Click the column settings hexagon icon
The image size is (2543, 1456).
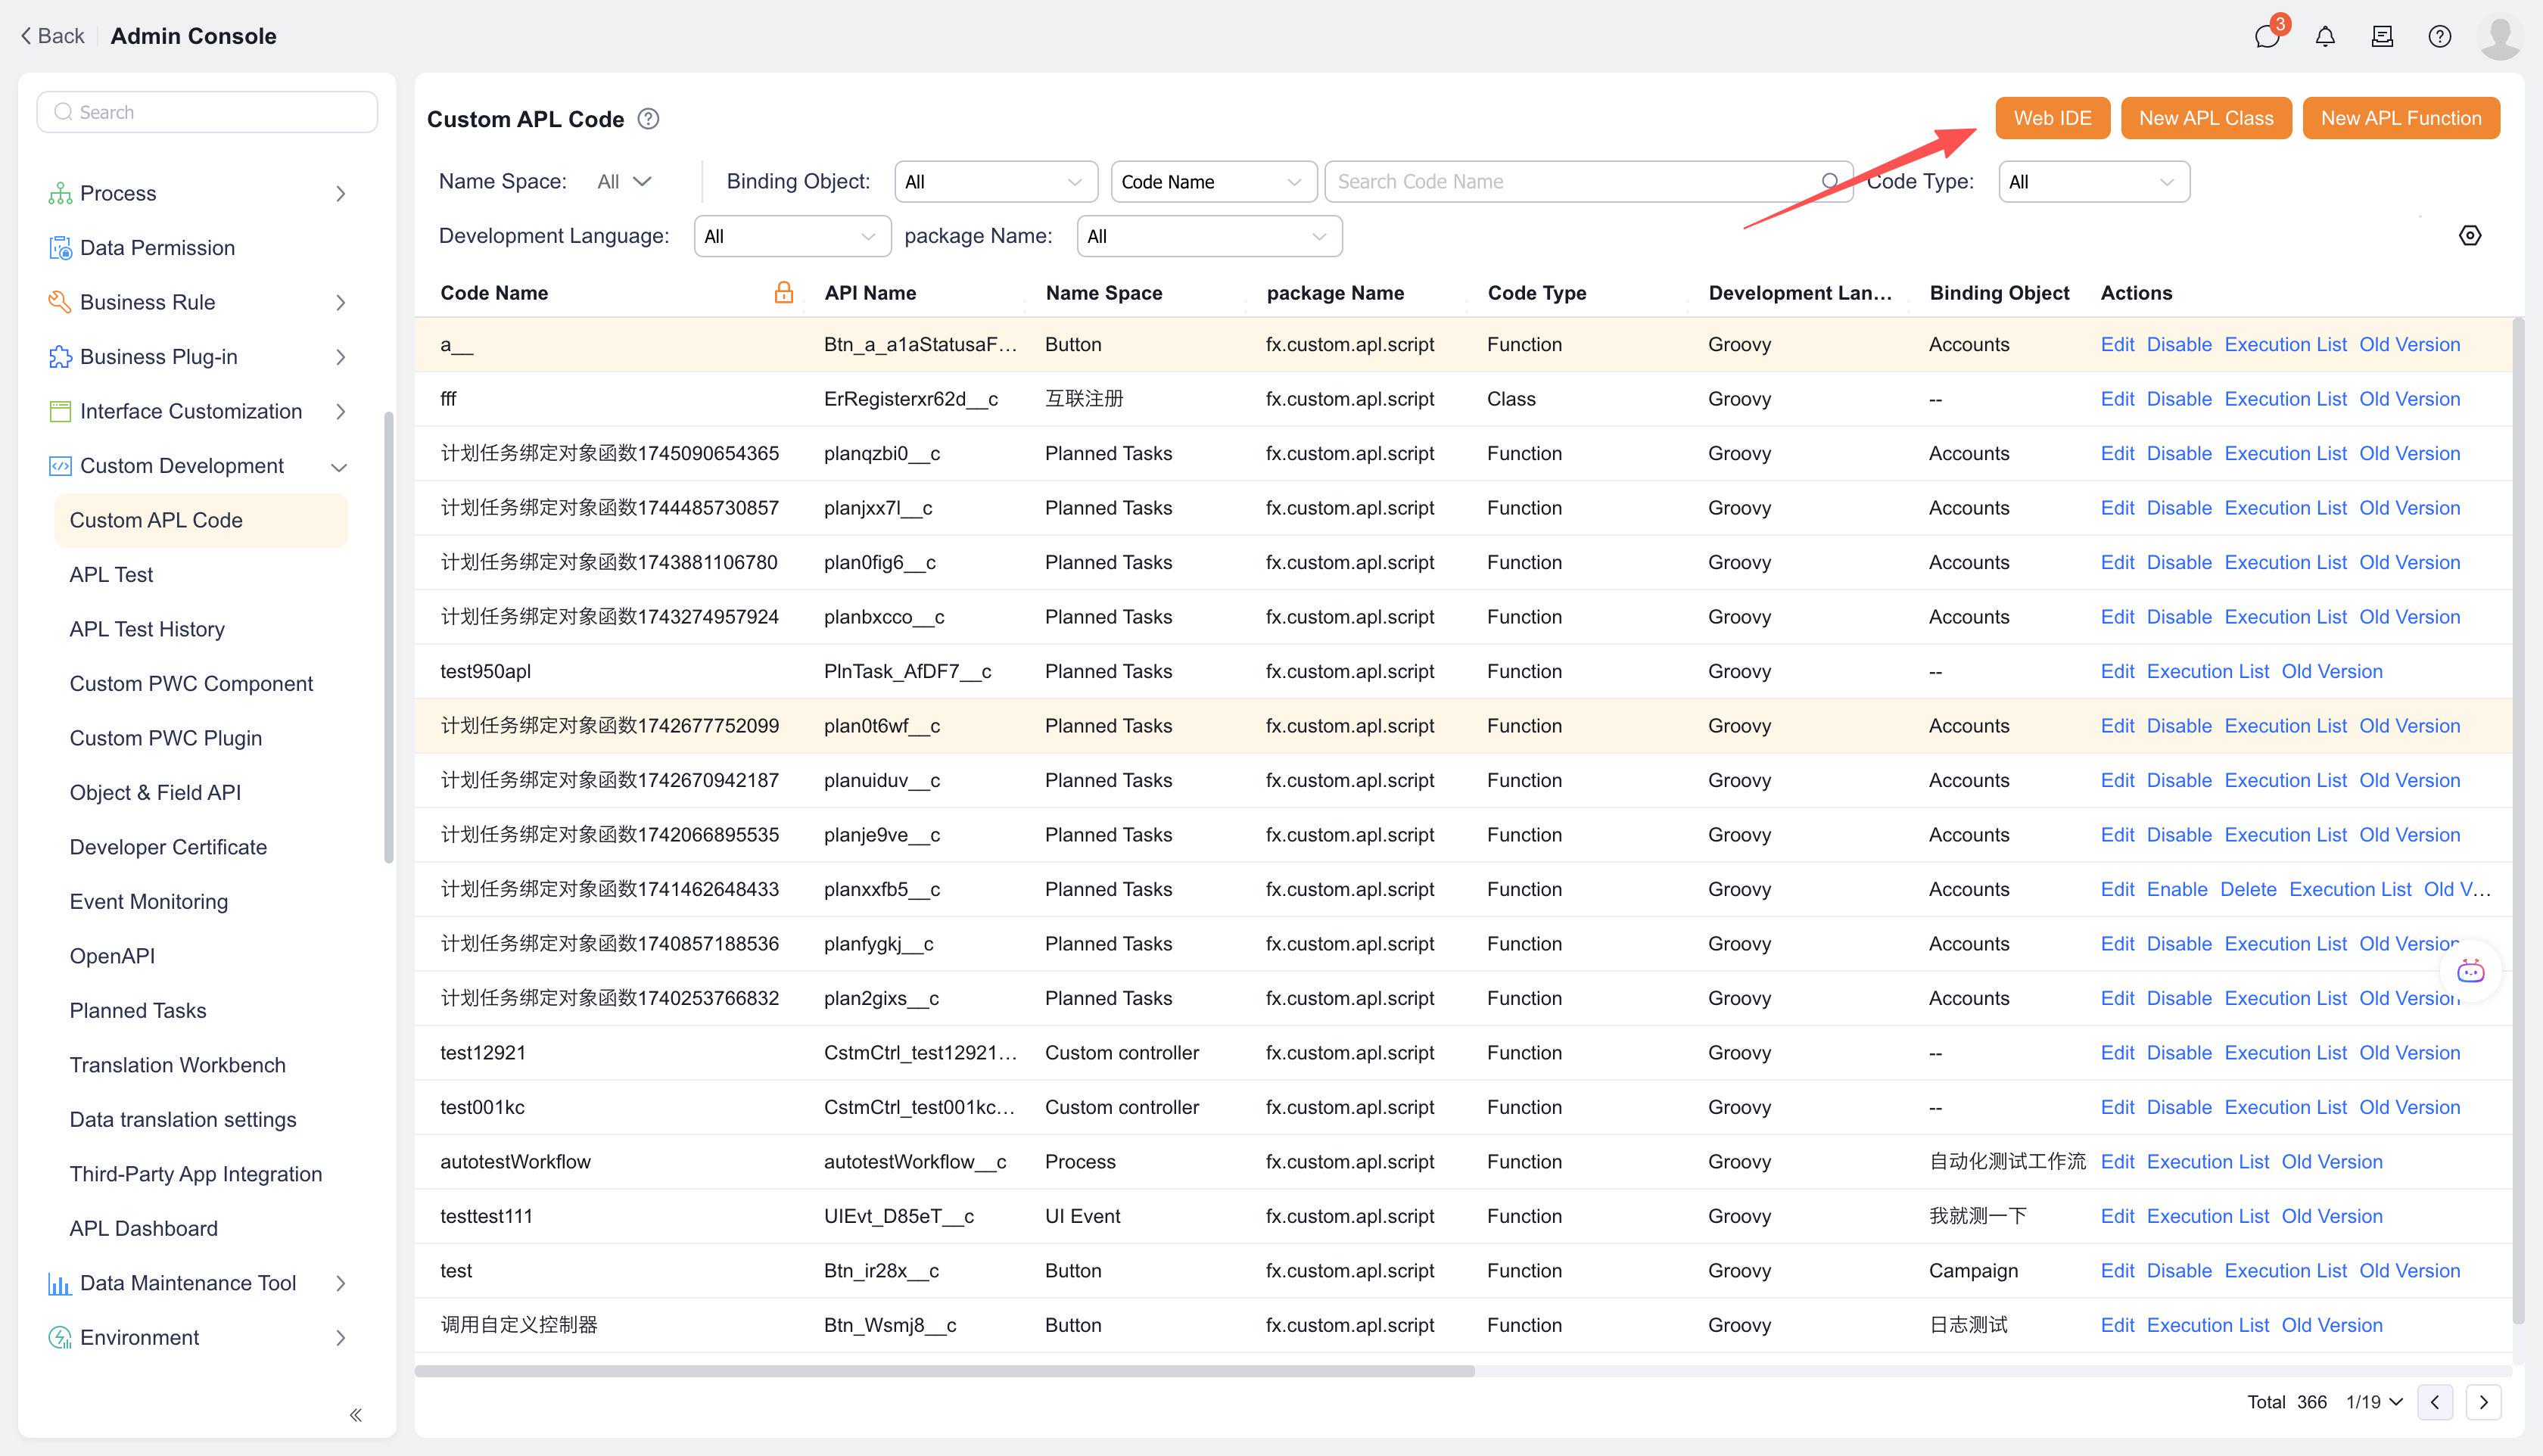point(2469,236)
